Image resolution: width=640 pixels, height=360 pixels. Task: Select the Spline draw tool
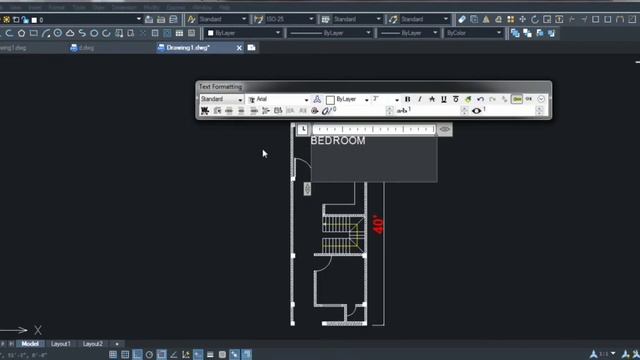tap(82, 33)
